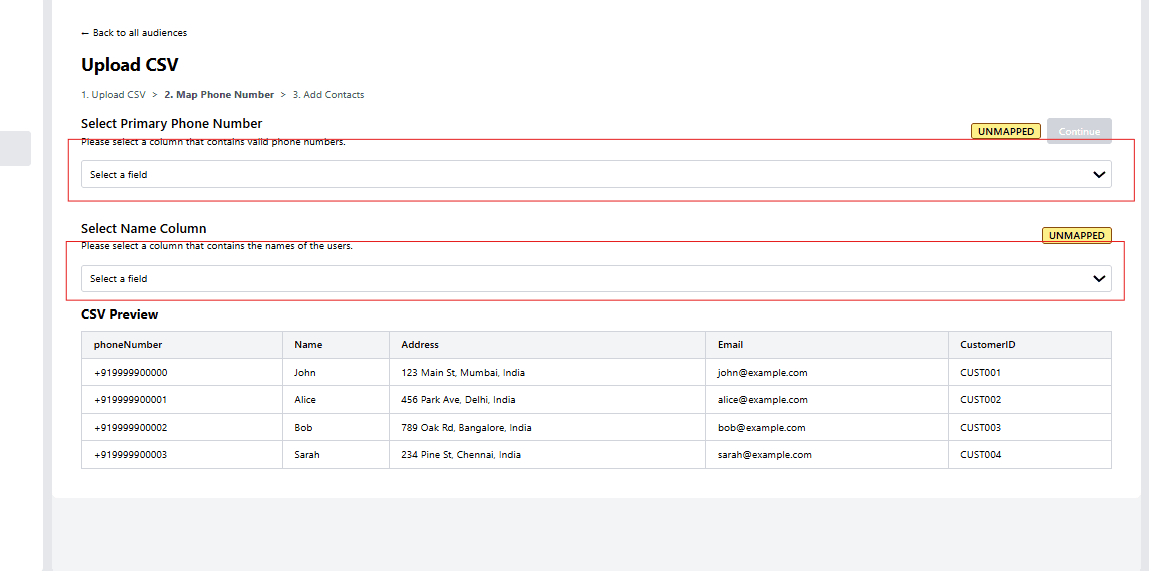Click the Address column header
Image resolution: width=1149 pixels, height=571 pixels.
420,345
